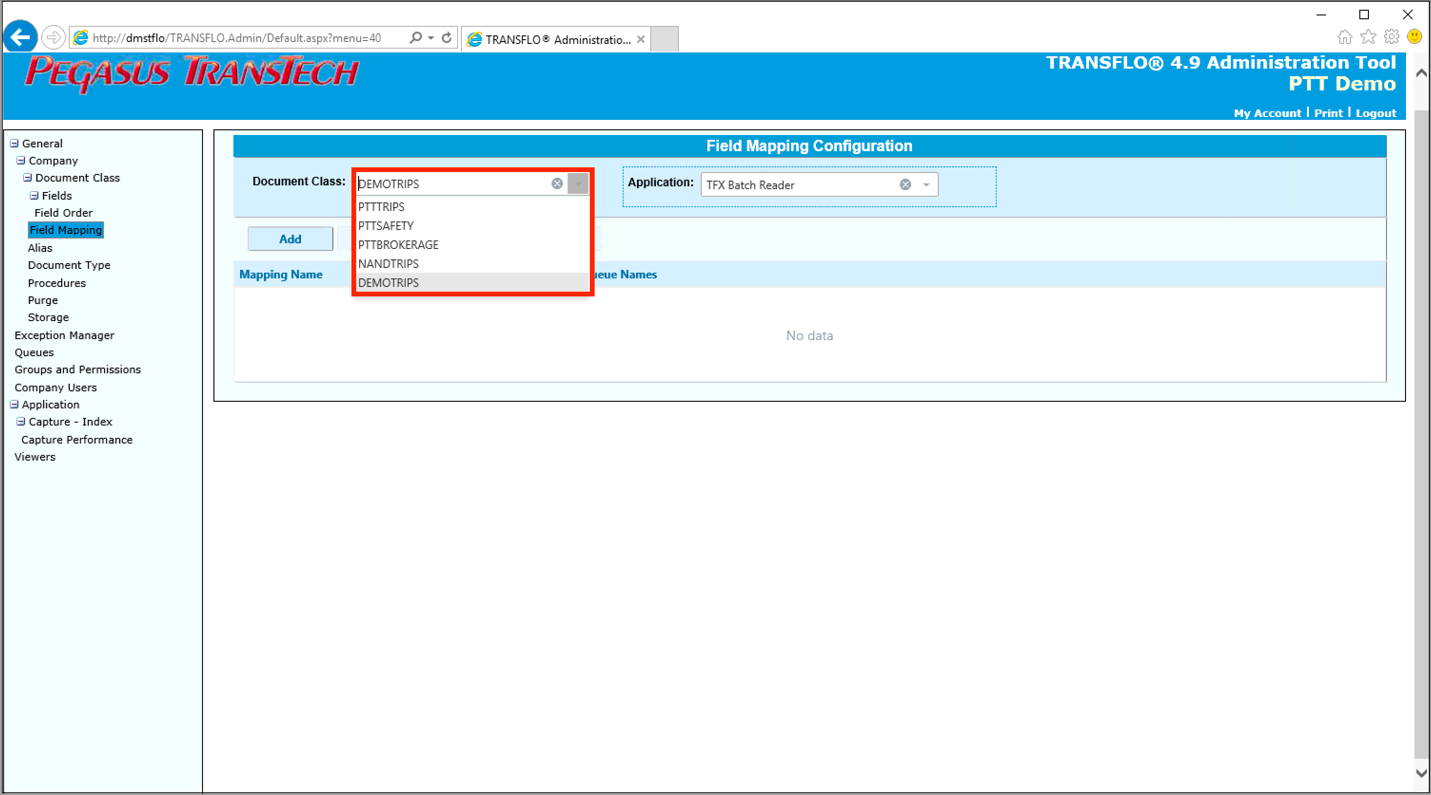Choose NANDTRIPS in the document class list
The width and height of the screenshot is (1431, 795).
coord(388,264)
